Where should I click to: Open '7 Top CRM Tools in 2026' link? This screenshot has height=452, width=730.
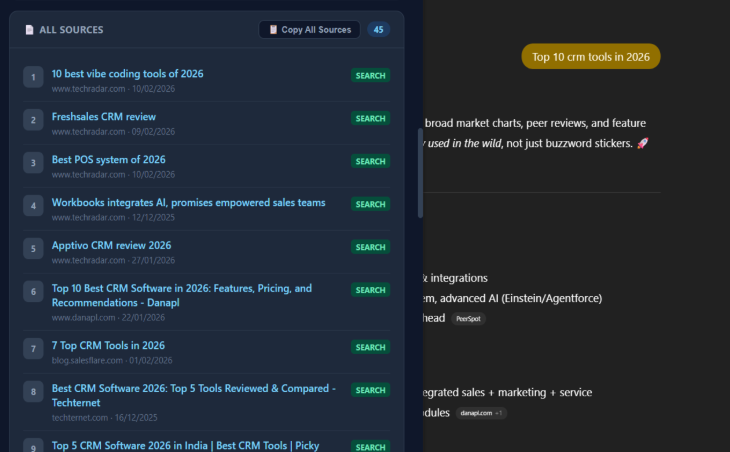point(108,345)
